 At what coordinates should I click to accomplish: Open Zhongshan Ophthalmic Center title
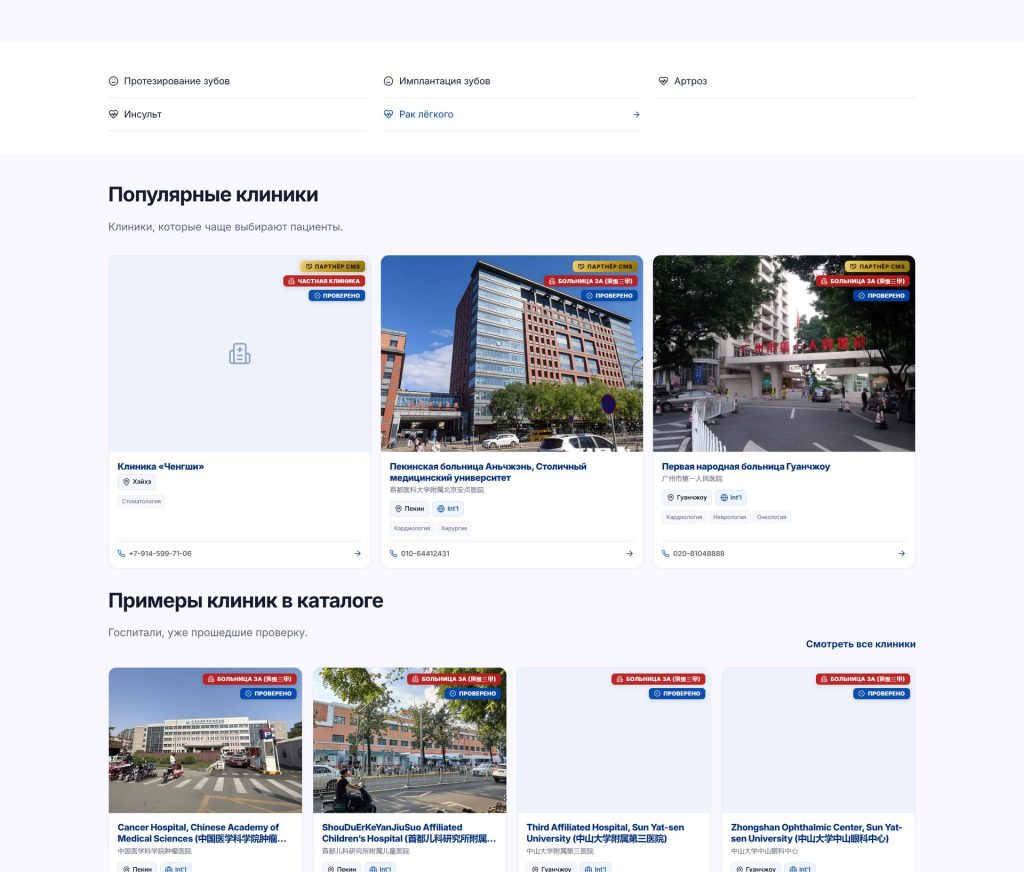click(816, 833)
